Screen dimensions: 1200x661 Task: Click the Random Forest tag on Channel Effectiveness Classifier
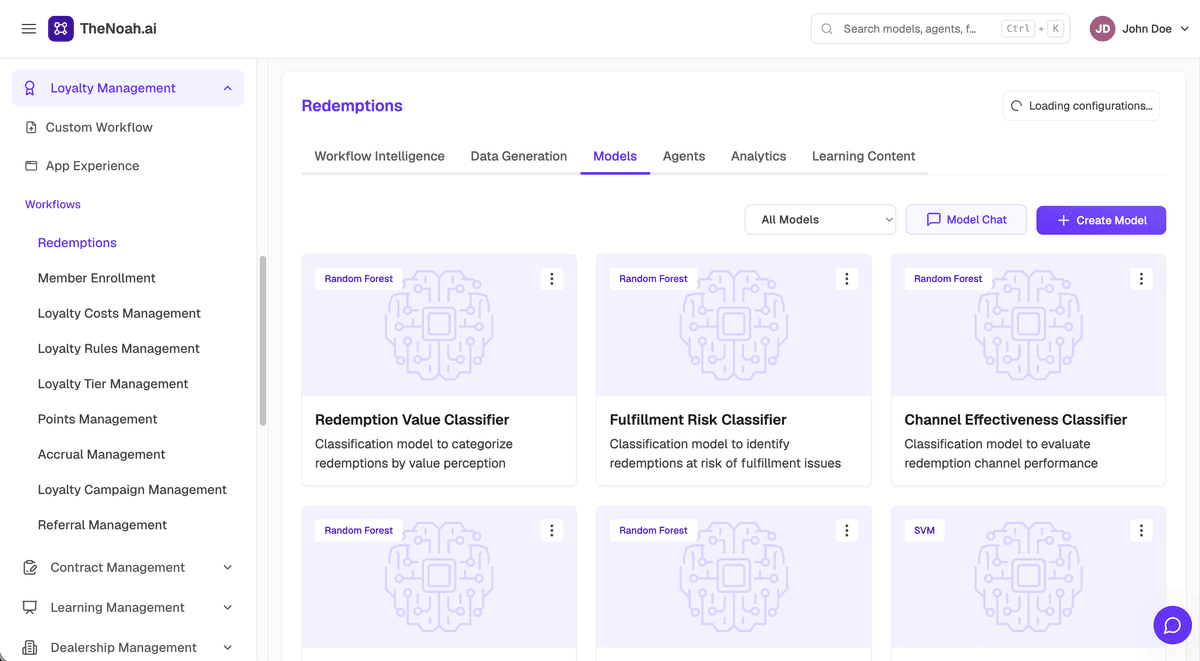click(x=948, y=279)
